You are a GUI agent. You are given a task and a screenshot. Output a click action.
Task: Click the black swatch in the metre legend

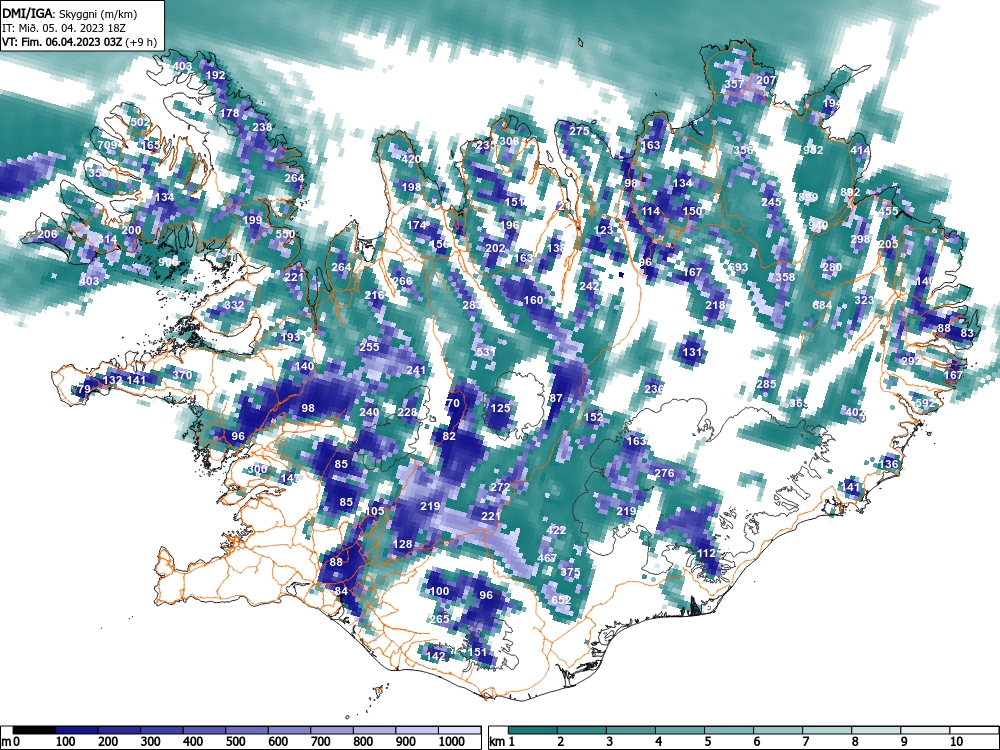point(34,730)
